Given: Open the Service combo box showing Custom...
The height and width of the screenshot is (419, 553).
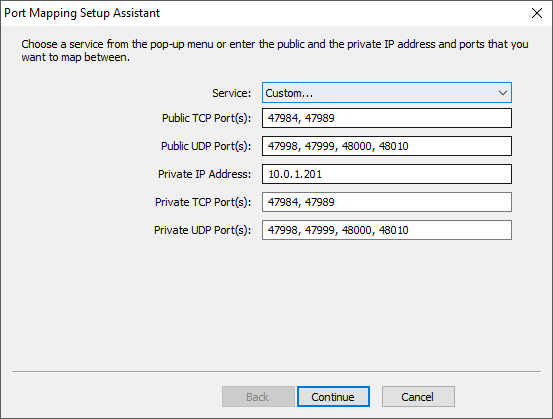Looking at the screenshot, I should pyautogui.click(x=387, y=93).
